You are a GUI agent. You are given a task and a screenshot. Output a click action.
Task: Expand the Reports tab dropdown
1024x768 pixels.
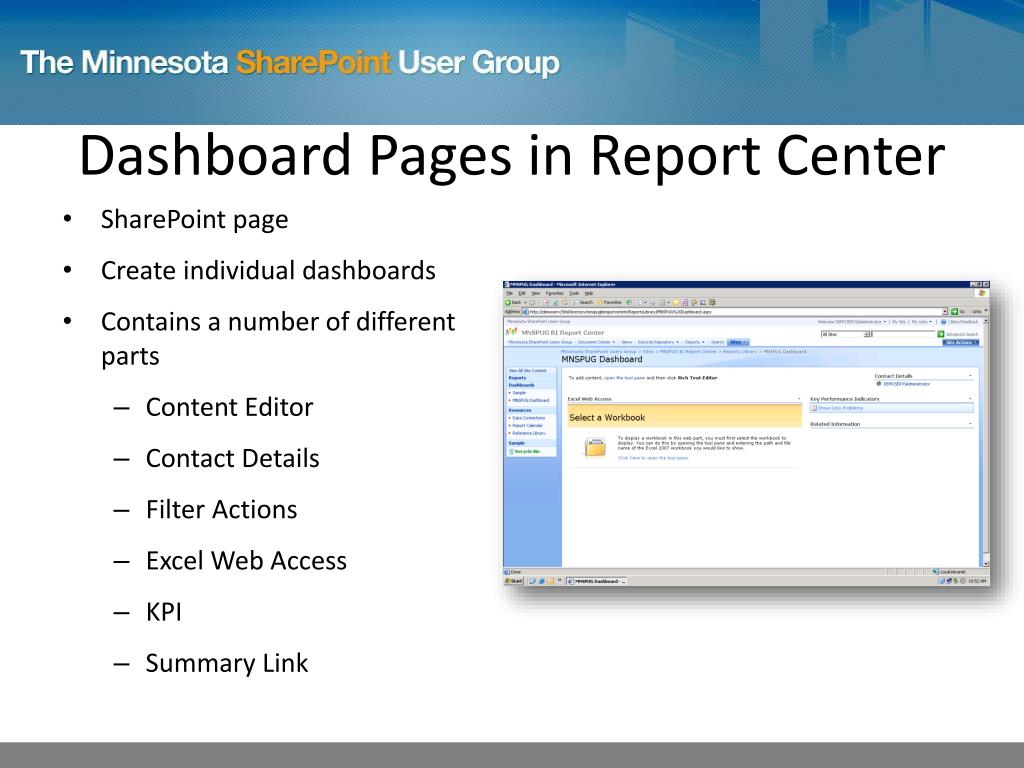[703, 342]
